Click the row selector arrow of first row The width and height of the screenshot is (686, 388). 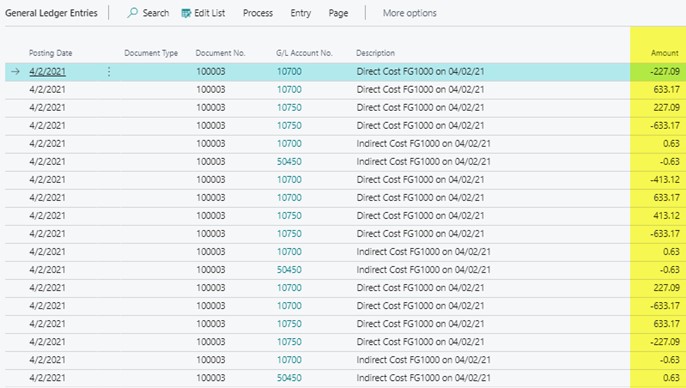15,71
